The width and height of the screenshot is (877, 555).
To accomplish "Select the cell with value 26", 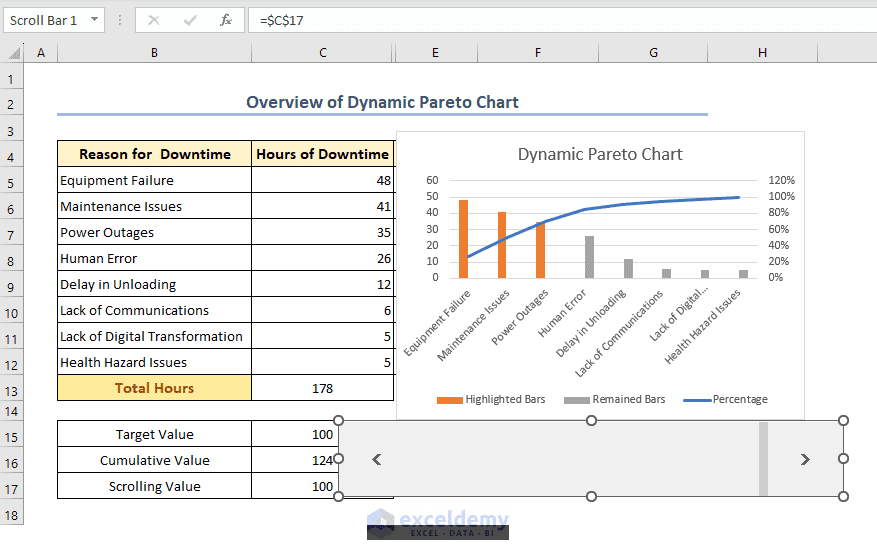I will tap(323, 258).
